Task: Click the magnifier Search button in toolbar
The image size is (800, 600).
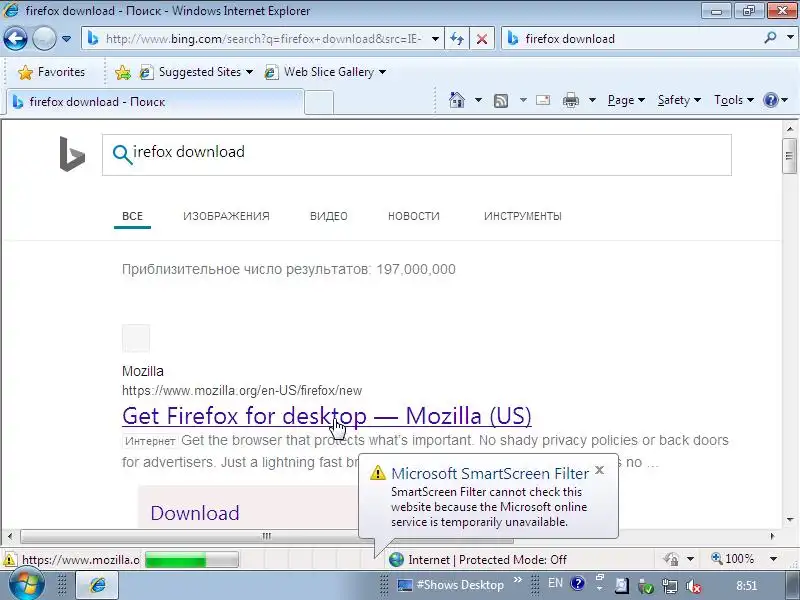Action: 770,38
